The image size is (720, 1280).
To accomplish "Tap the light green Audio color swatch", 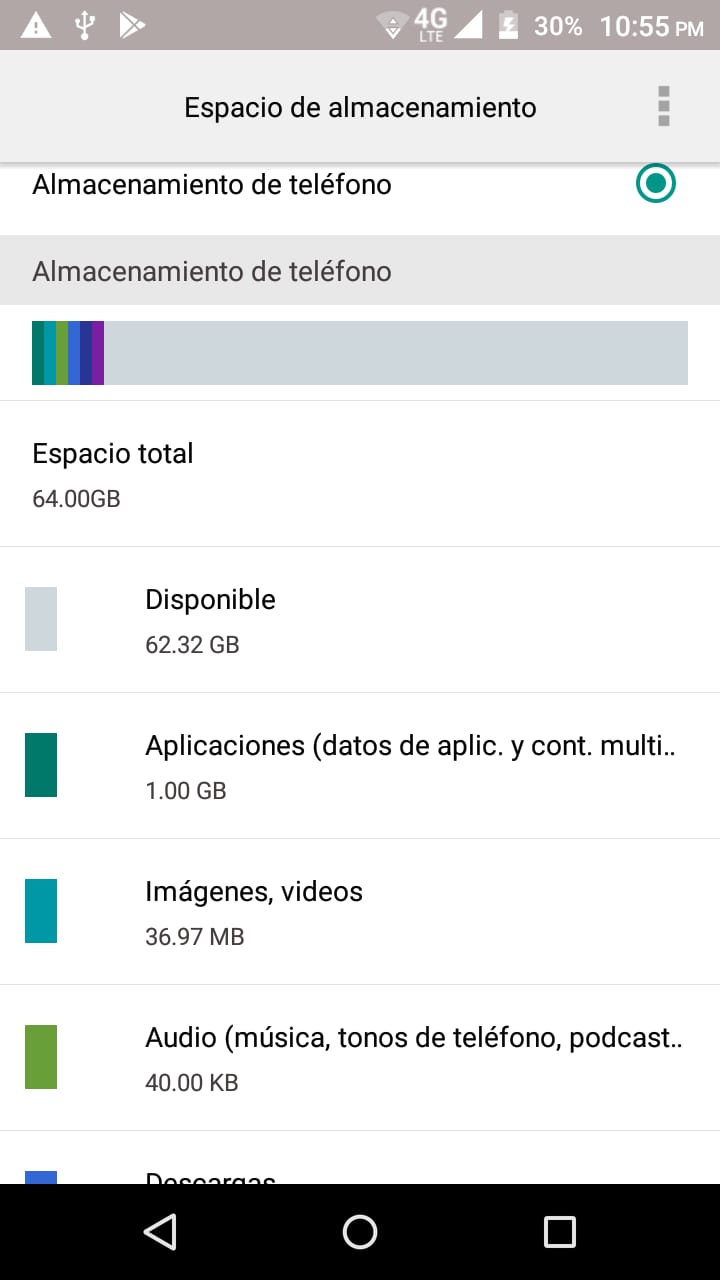I will point(41,1057).
